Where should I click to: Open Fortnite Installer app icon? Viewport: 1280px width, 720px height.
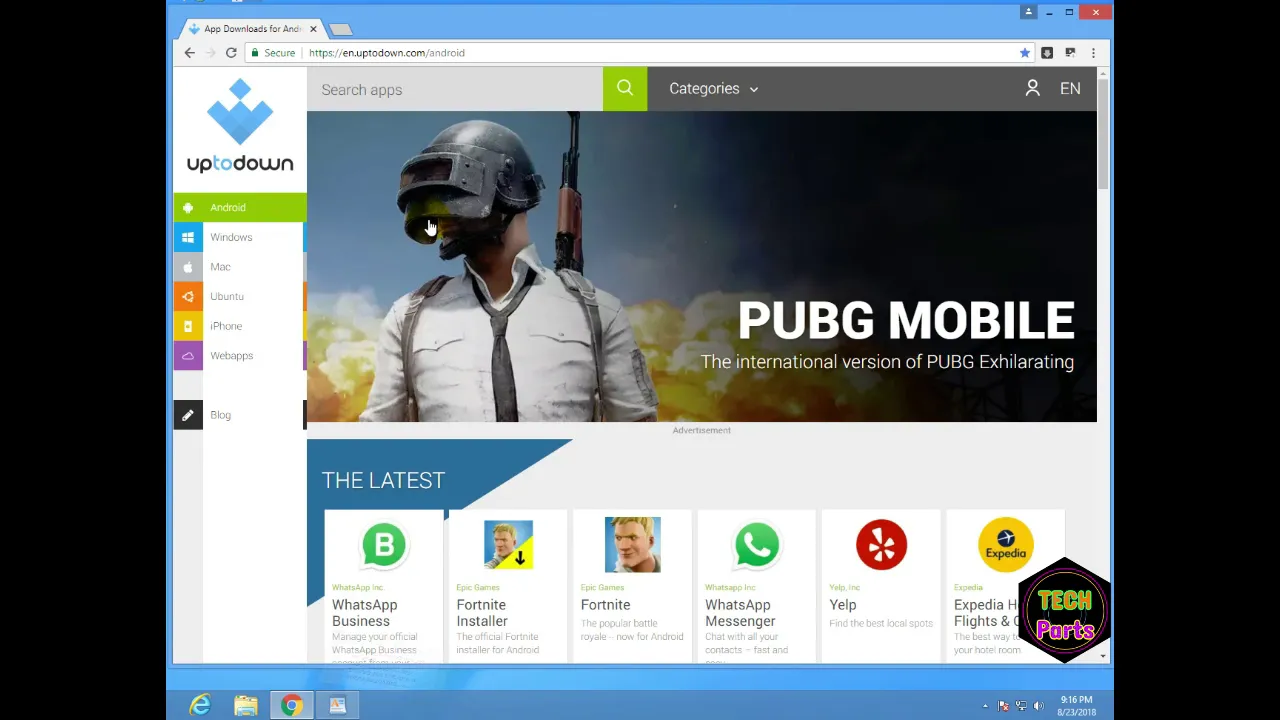(x=508, y=545)
